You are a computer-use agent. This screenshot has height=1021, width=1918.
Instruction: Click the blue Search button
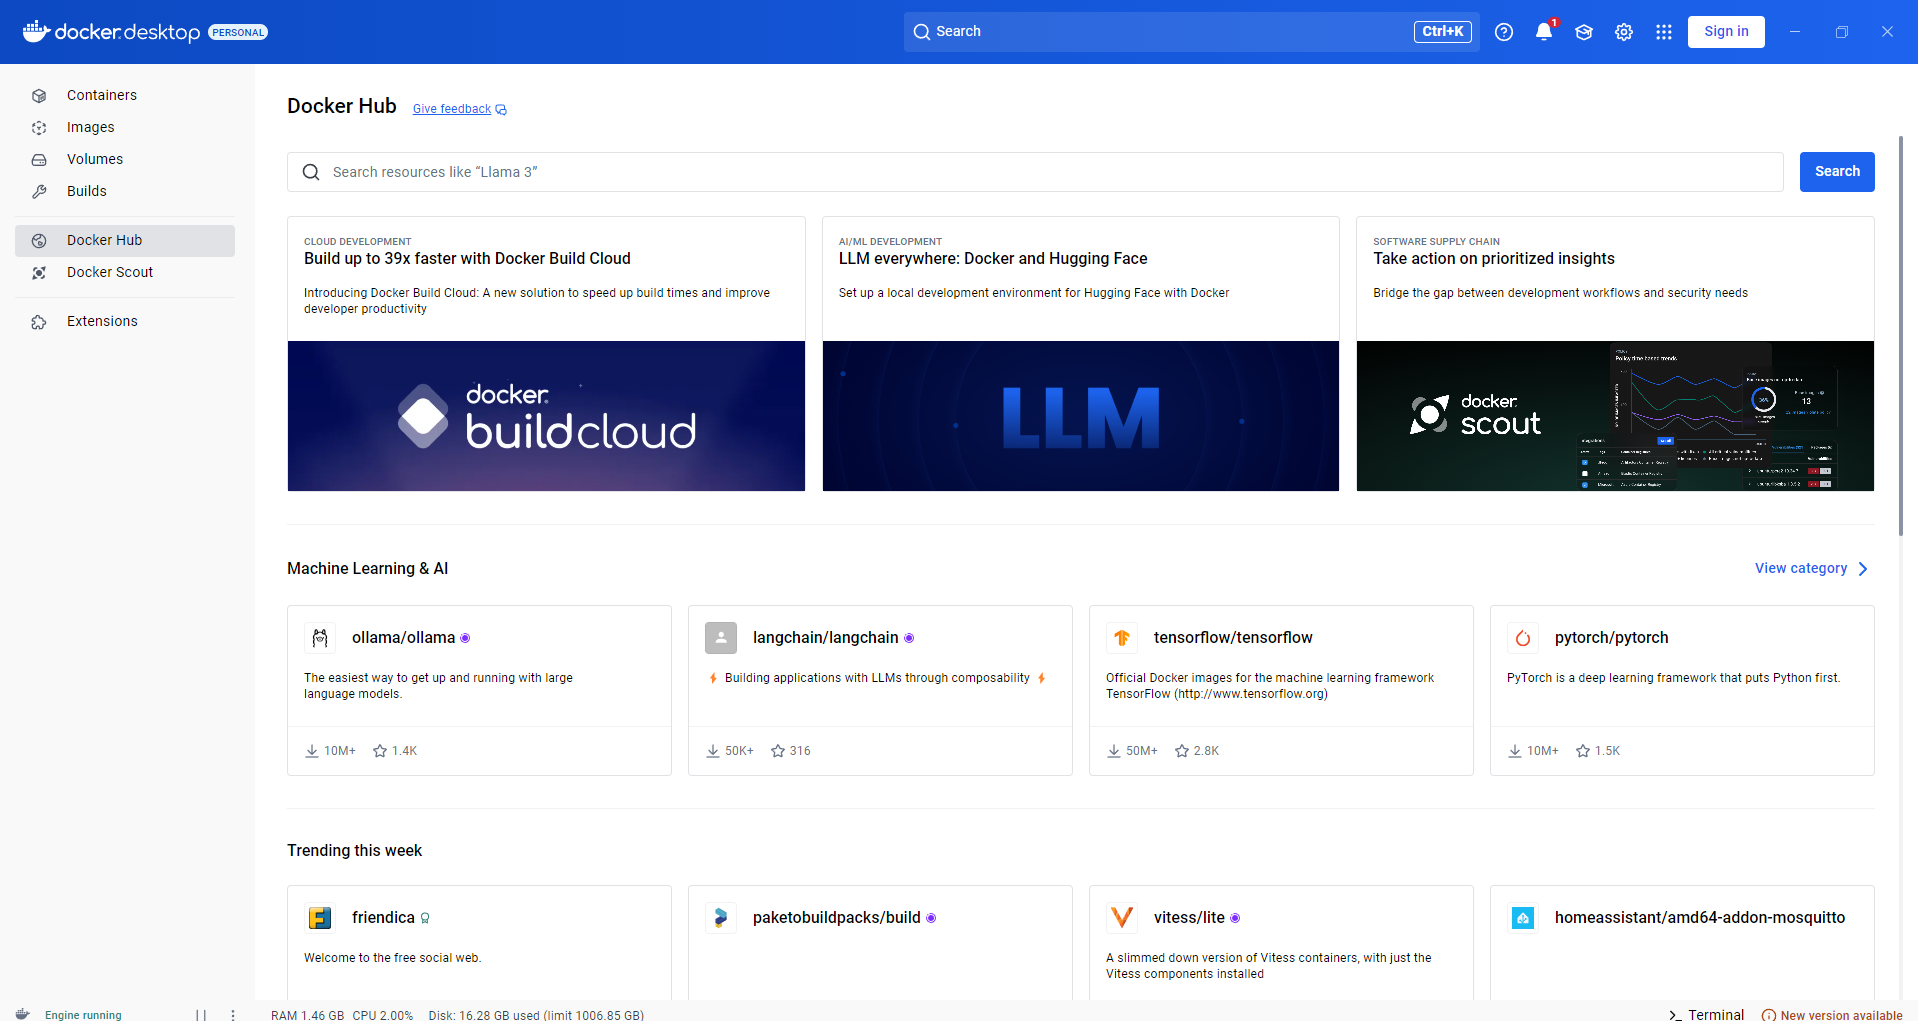pos(1836,172)
